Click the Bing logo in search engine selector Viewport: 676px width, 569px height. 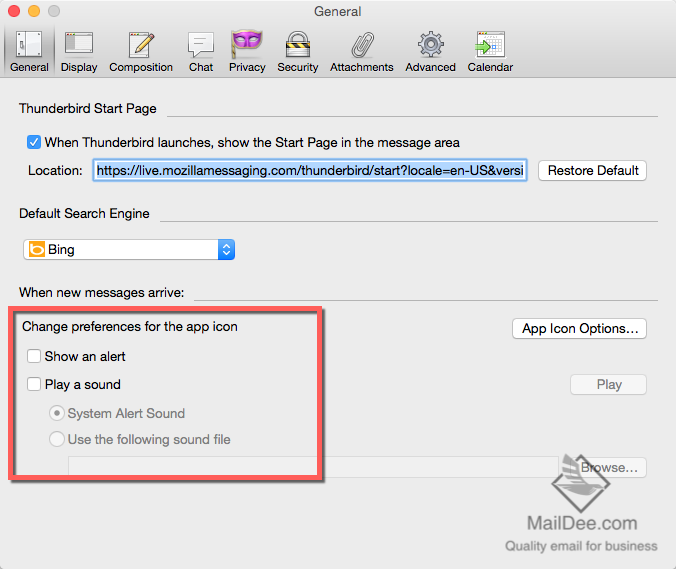[x=37, y=249]
